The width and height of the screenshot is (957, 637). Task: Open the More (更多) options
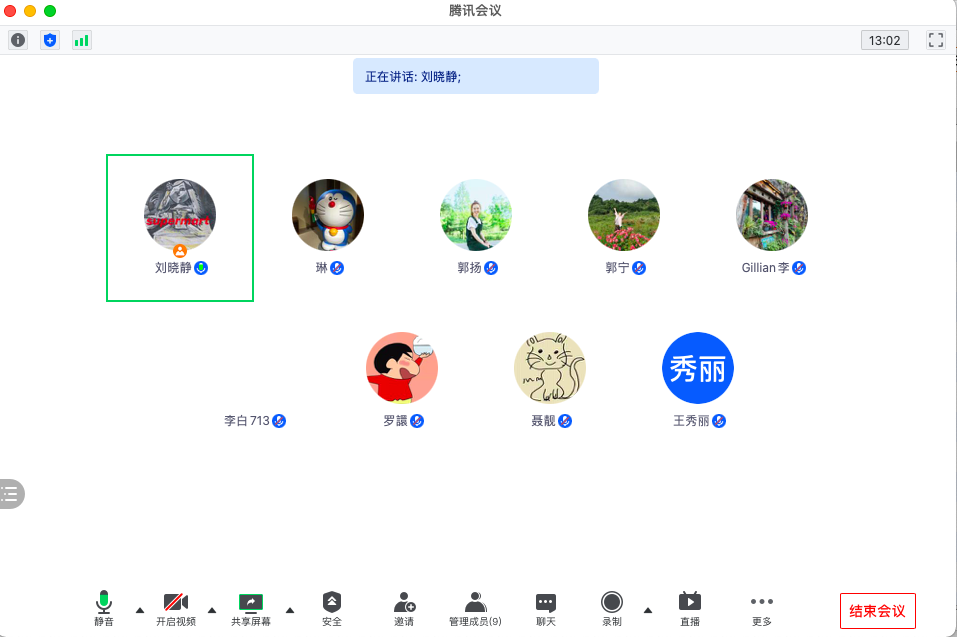pyautogui.click(x=762, y=608)
